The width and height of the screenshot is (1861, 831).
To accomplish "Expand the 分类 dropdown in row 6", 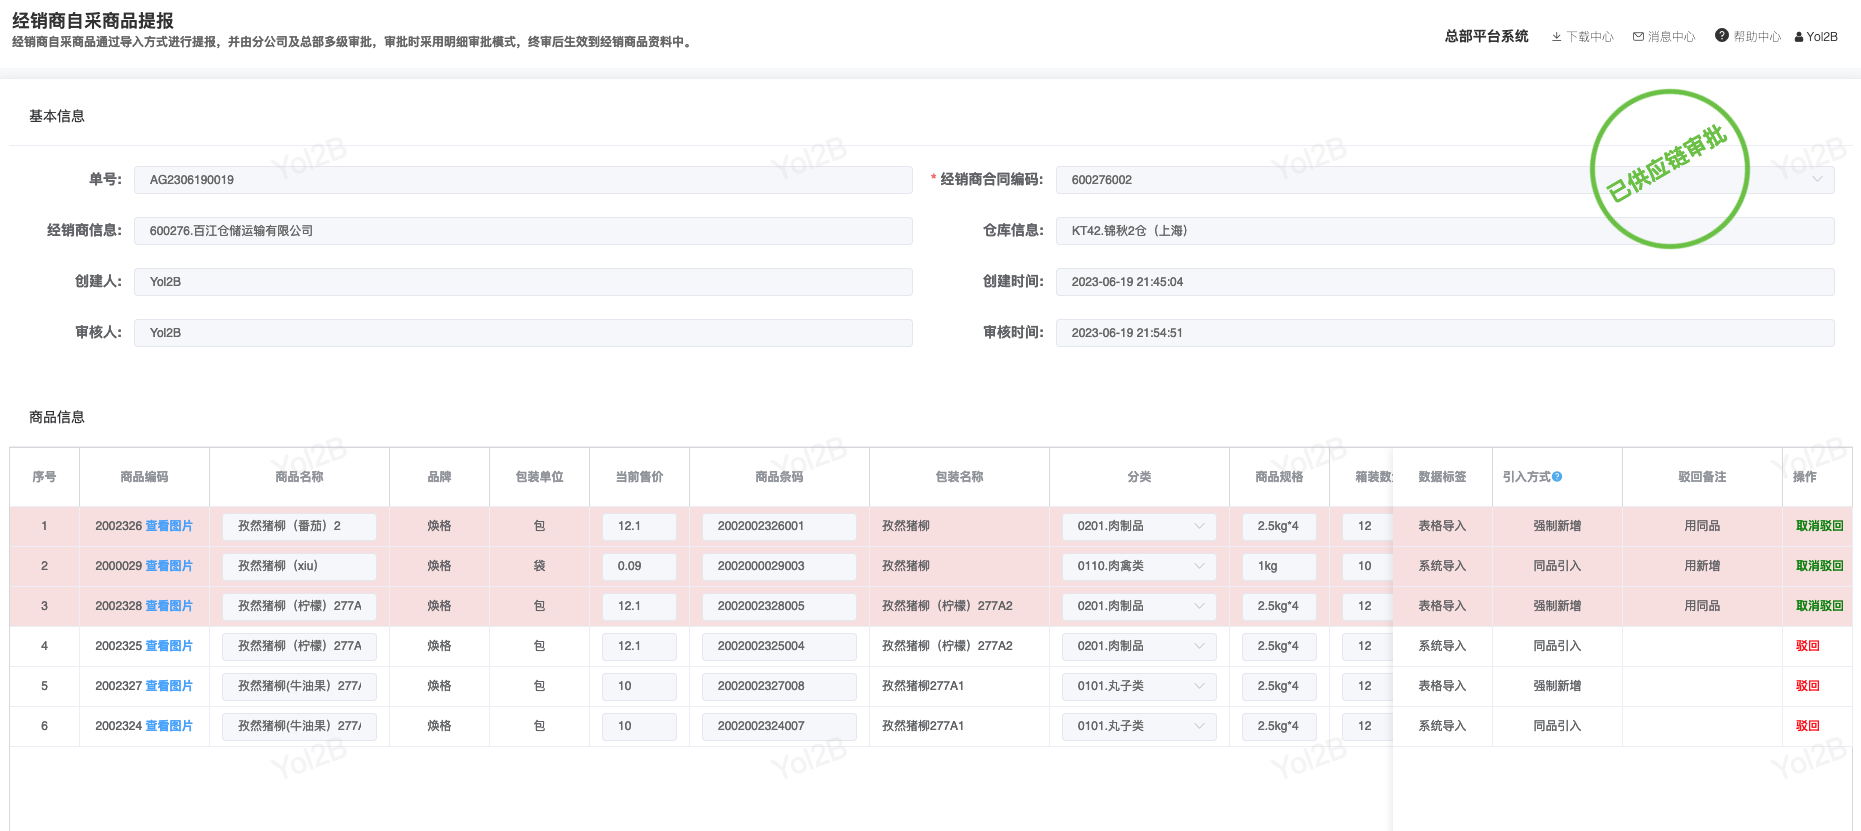I will 1199,726.
